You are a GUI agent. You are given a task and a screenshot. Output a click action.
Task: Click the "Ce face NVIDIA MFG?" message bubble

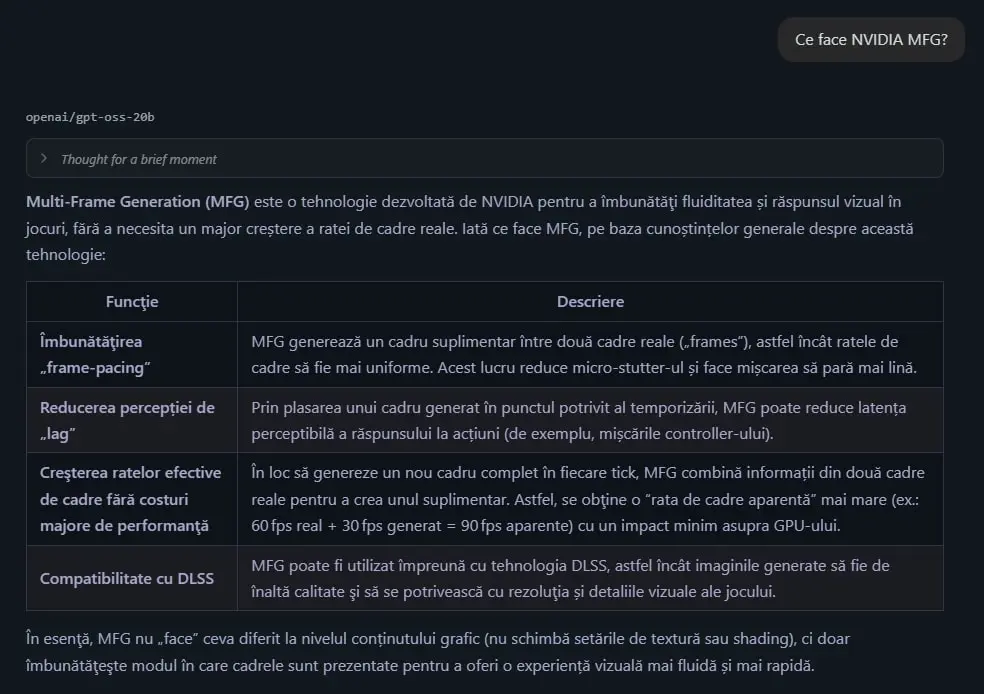[871, 40]
